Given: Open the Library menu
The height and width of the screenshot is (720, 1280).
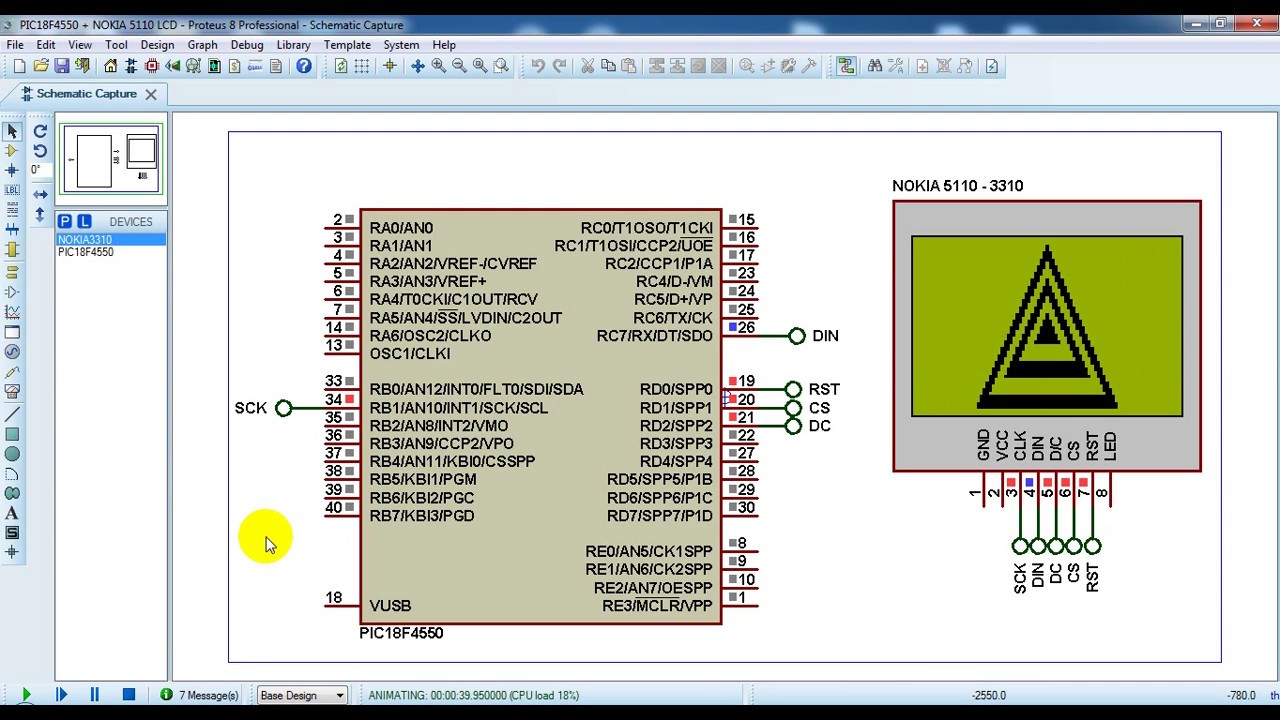Looking at the screenshot, I should (293, 45).
